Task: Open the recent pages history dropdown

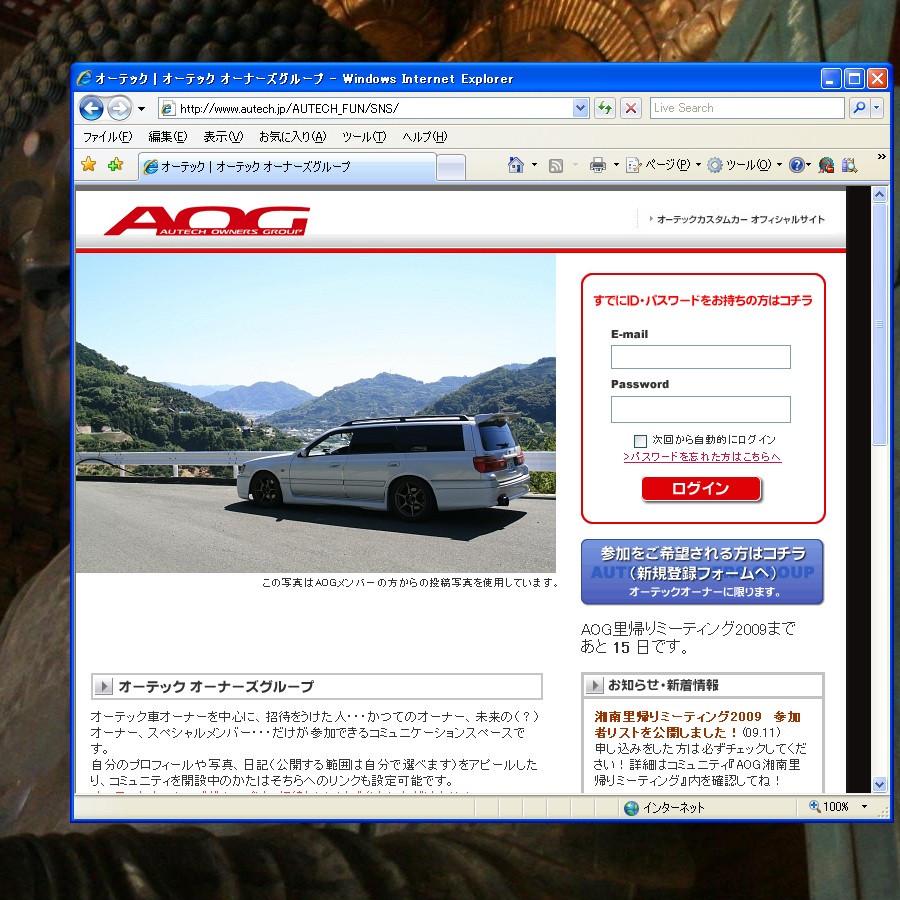Action: 141,108
